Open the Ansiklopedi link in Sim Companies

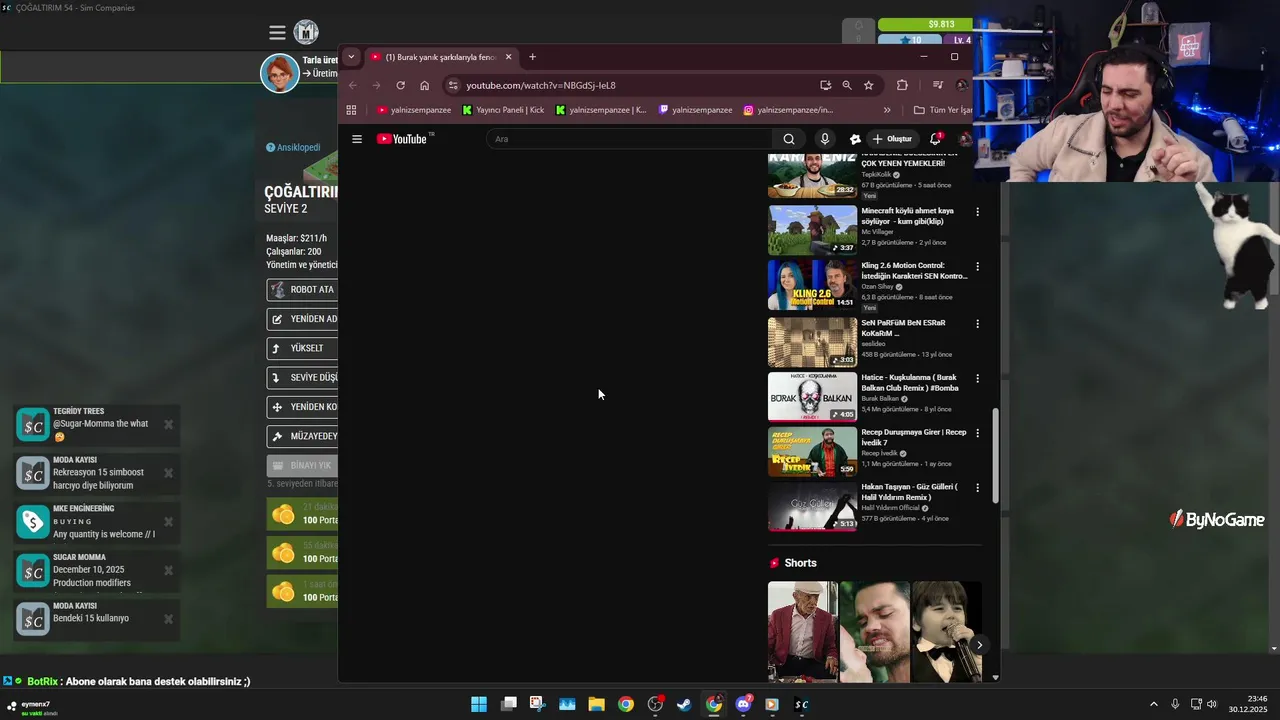(293, 147)
